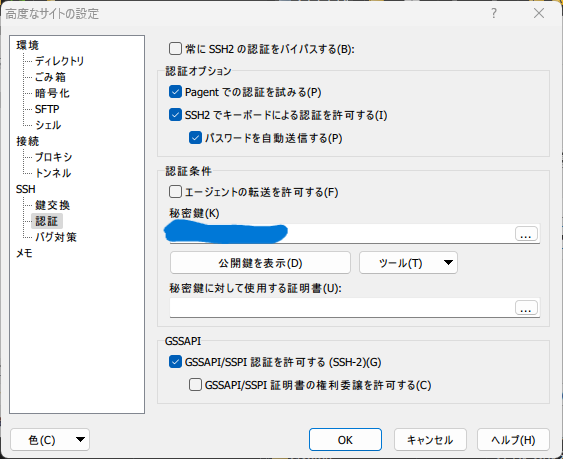Click the 公開鍵を表示 button
Viewport: 563px width, 459px height.
[x=260, y=263]
